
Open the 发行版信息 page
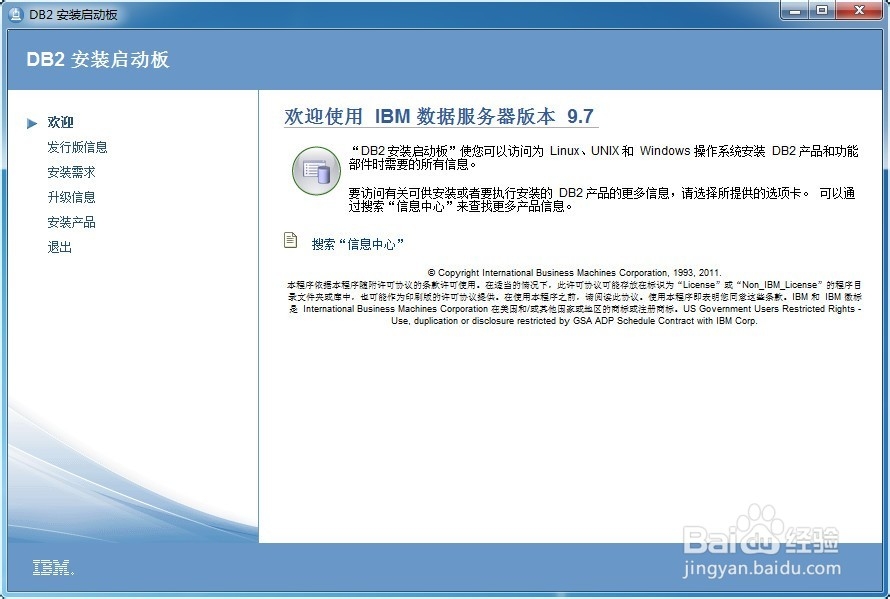point(78,146)
